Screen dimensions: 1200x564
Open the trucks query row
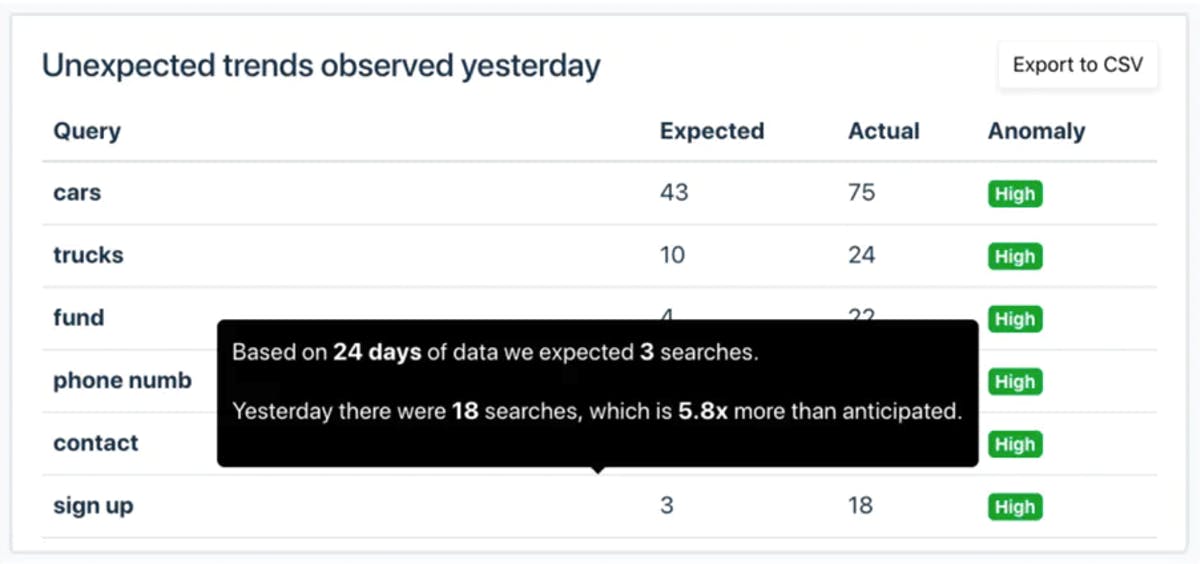[x=599, y=255]
